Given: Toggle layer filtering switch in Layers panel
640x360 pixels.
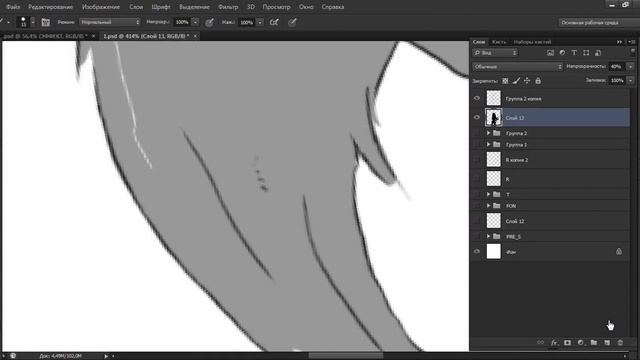Looking at the screenshot, I should (633, 52).
